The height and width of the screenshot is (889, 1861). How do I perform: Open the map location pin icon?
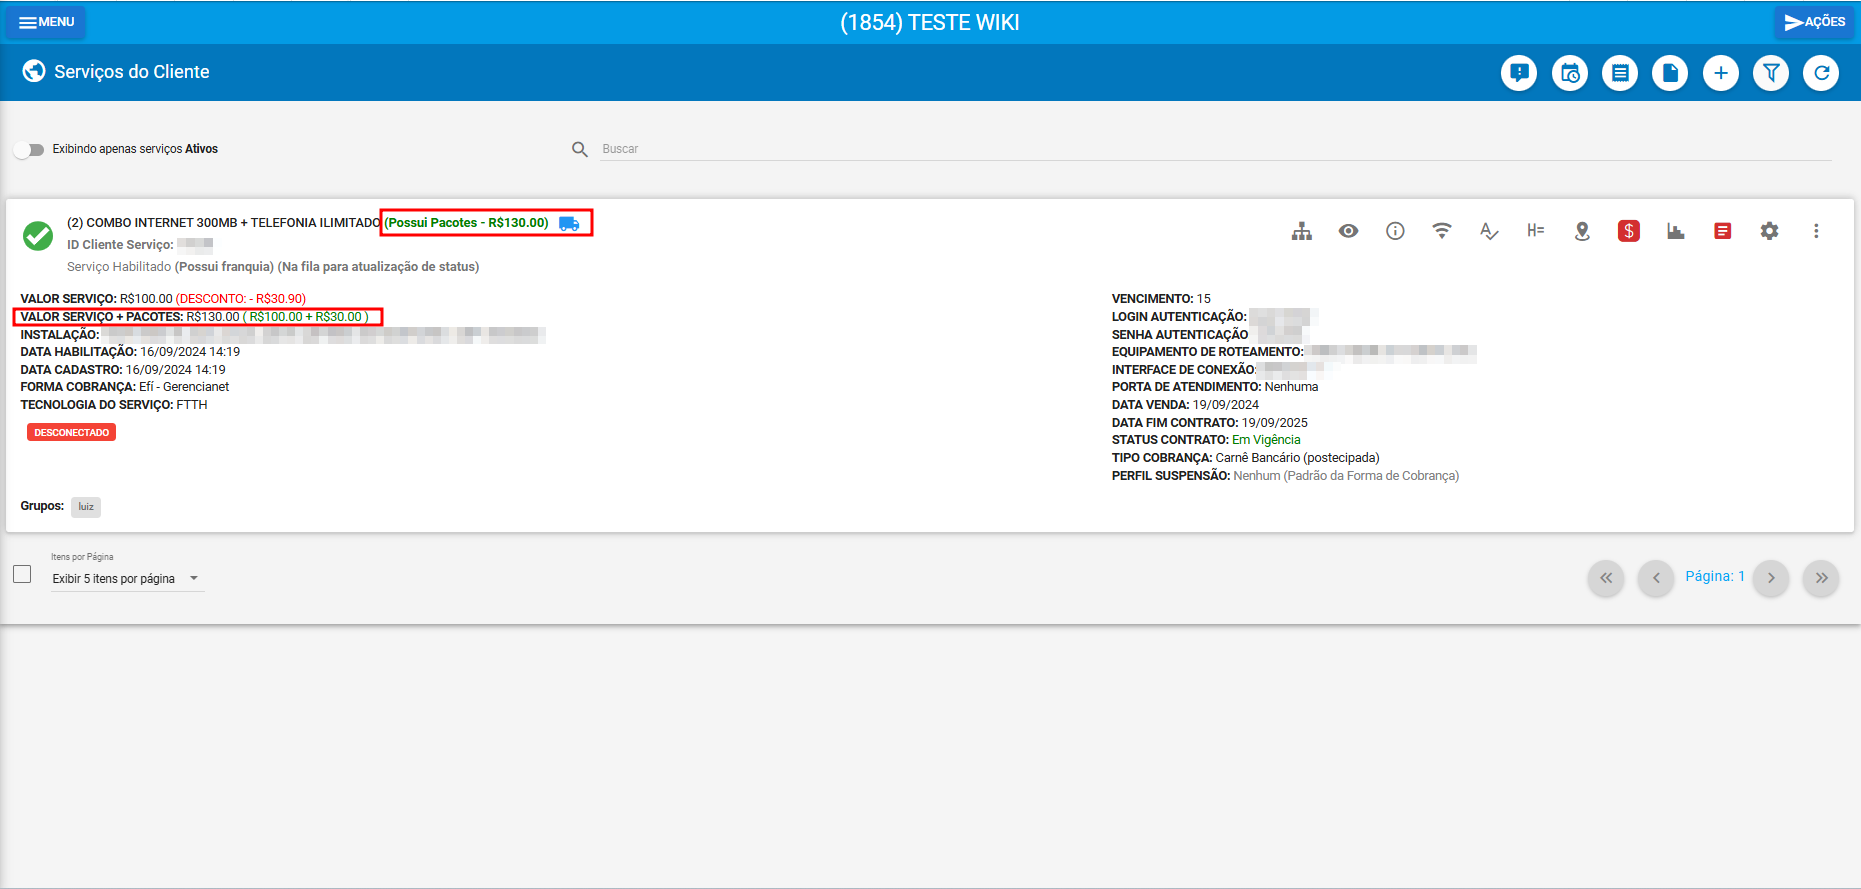[1582, 231]
